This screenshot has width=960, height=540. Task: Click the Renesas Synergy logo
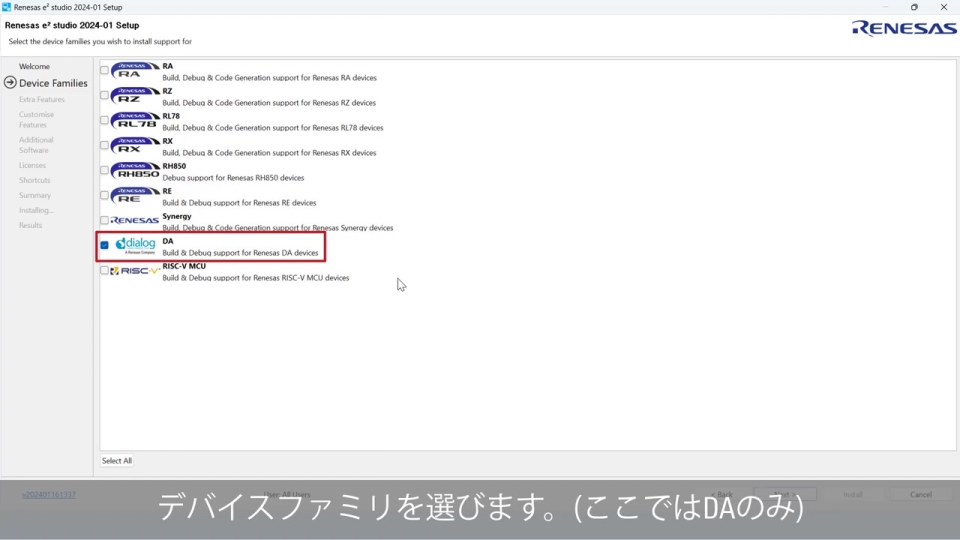pyautogui.click(x=135, y=220)
